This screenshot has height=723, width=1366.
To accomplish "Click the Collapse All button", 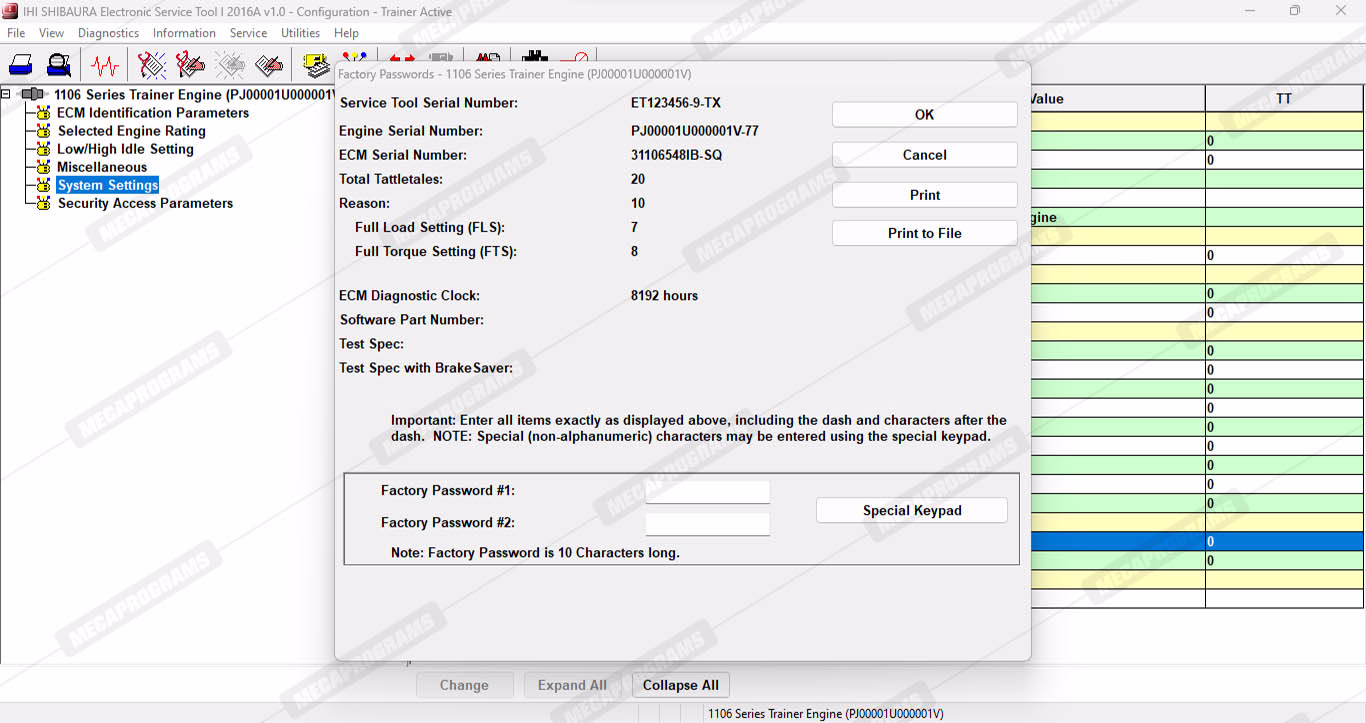I will pos(680,685).
